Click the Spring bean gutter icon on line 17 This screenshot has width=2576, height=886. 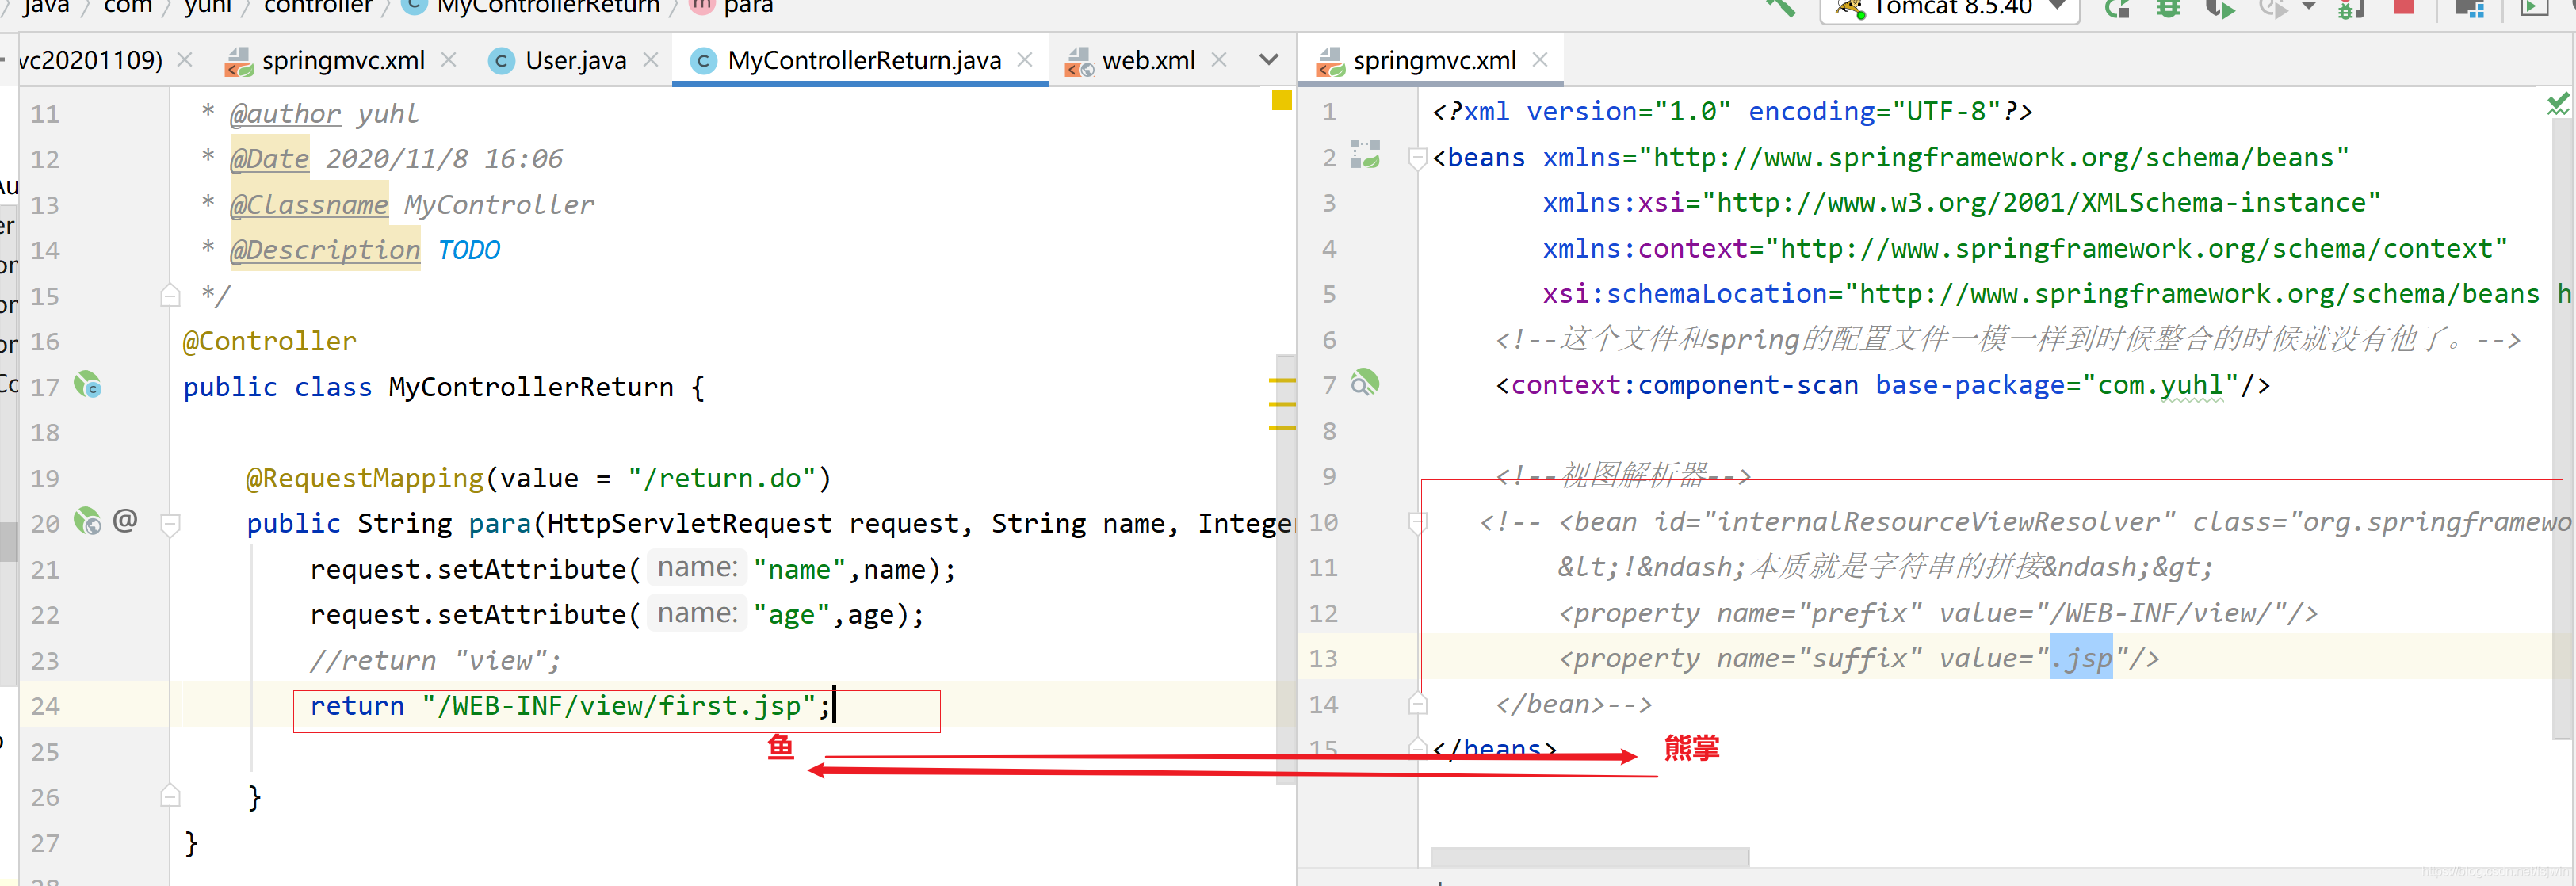(88, 384)
